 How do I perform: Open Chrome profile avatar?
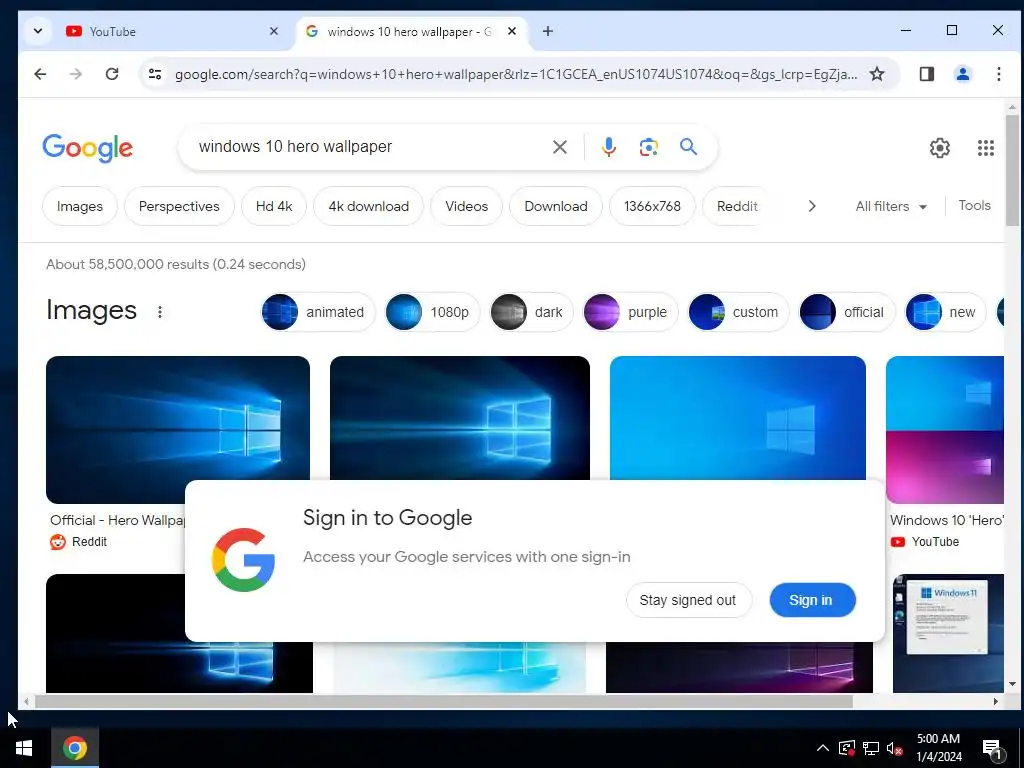[963, 74]
